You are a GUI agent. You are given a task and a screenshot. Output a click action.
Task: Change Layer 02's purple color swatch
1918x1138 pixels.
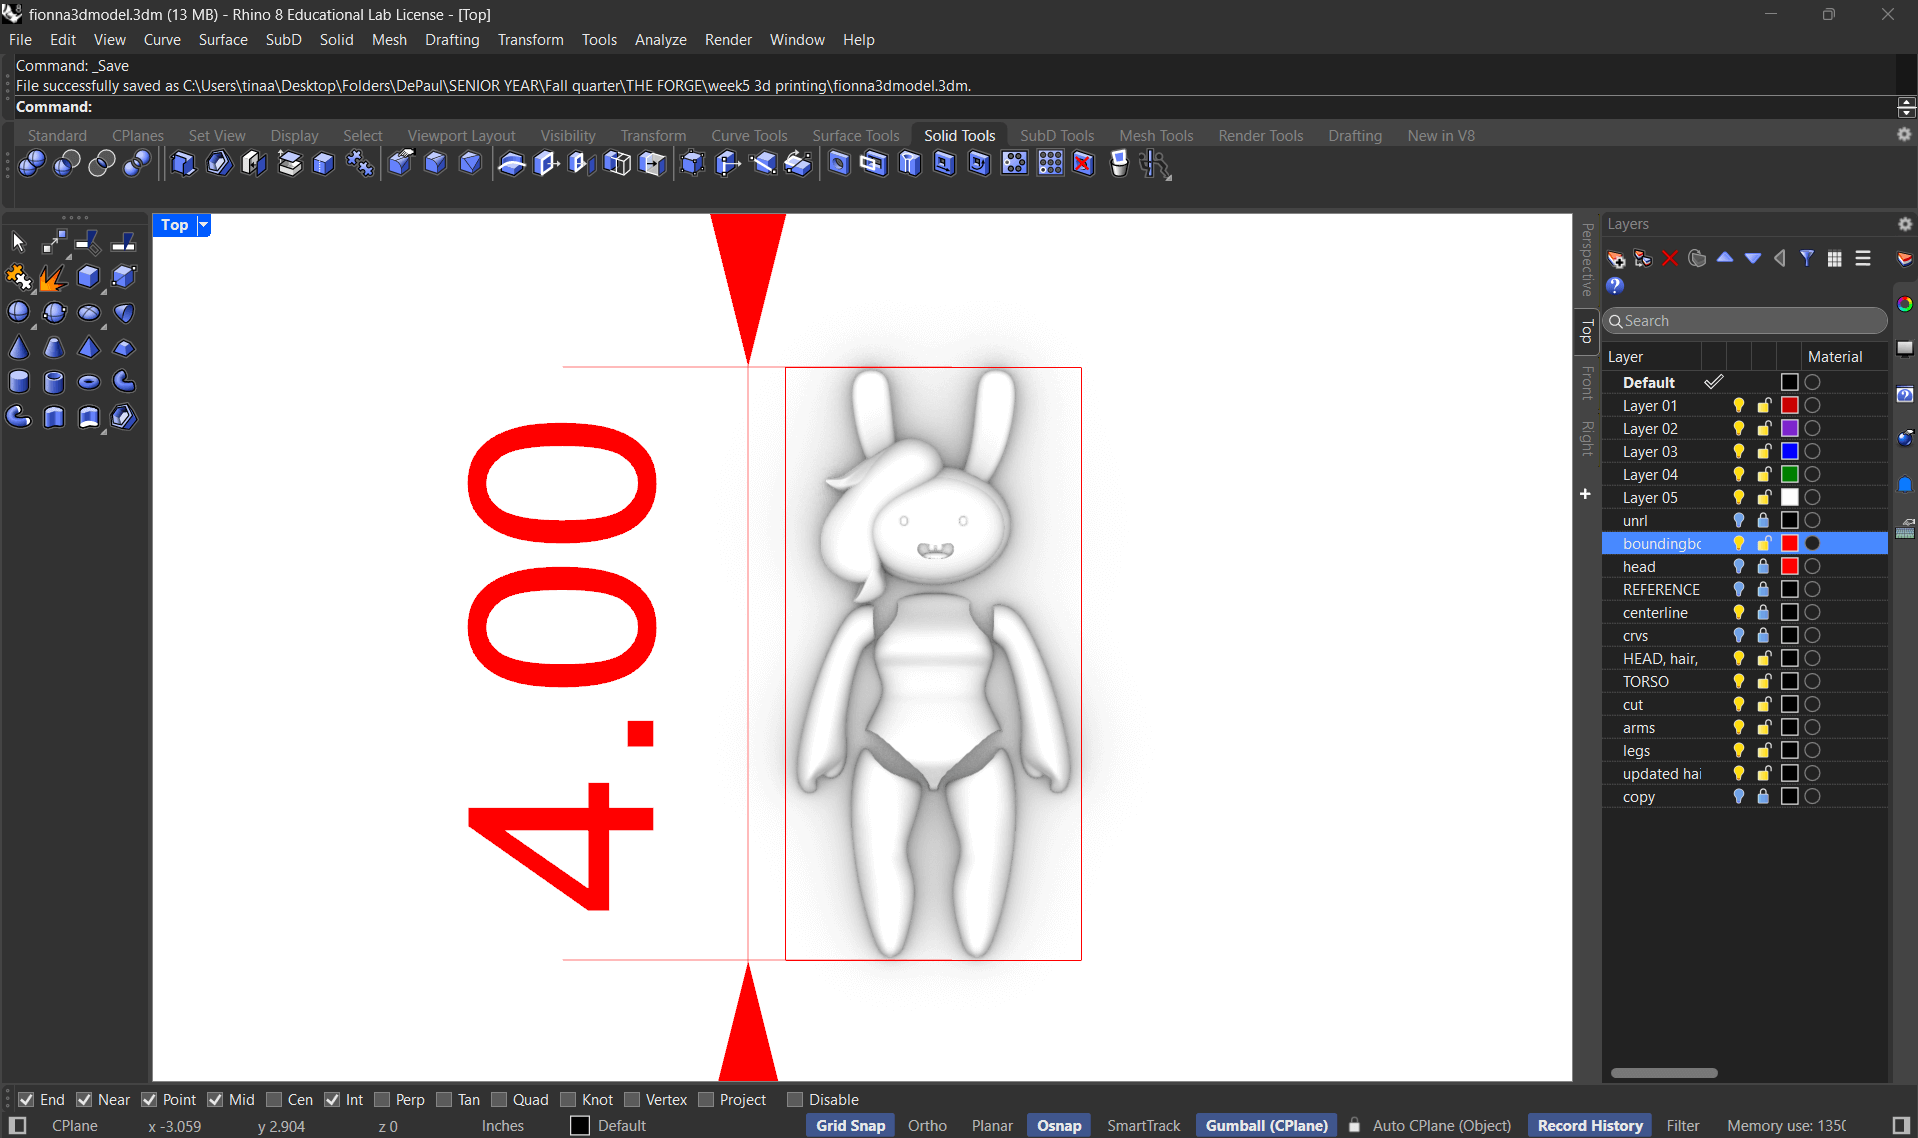pos(1788,428)
